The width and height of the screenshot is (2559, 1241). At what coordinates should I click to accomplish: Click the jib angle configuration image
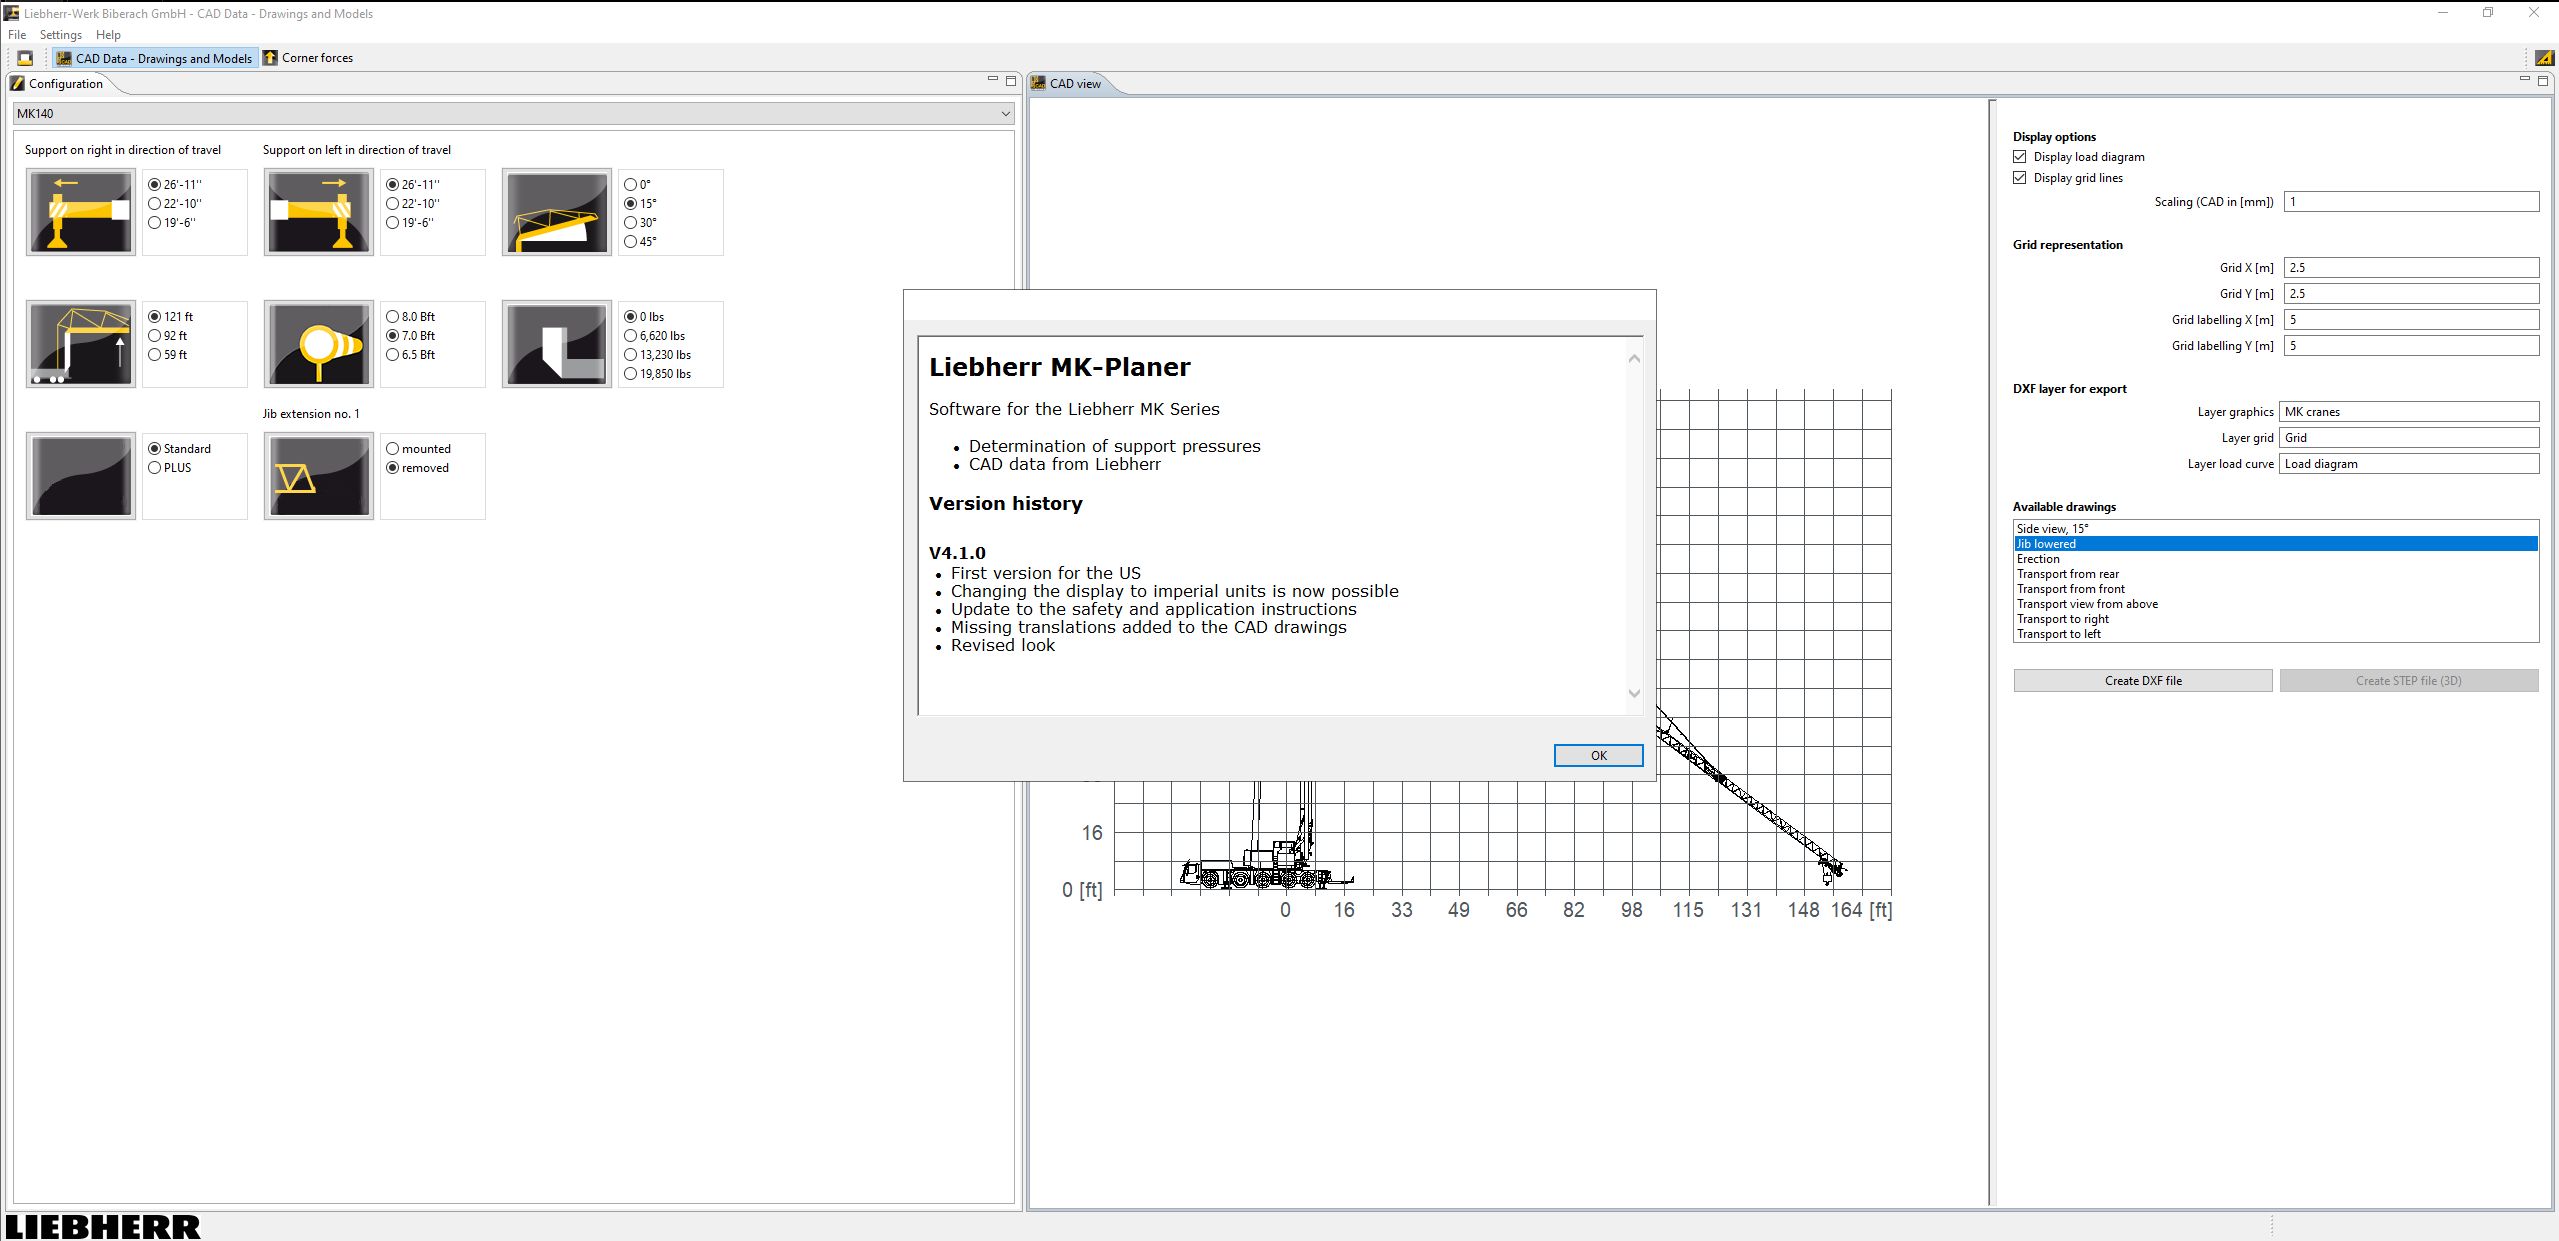coord(556,211)
